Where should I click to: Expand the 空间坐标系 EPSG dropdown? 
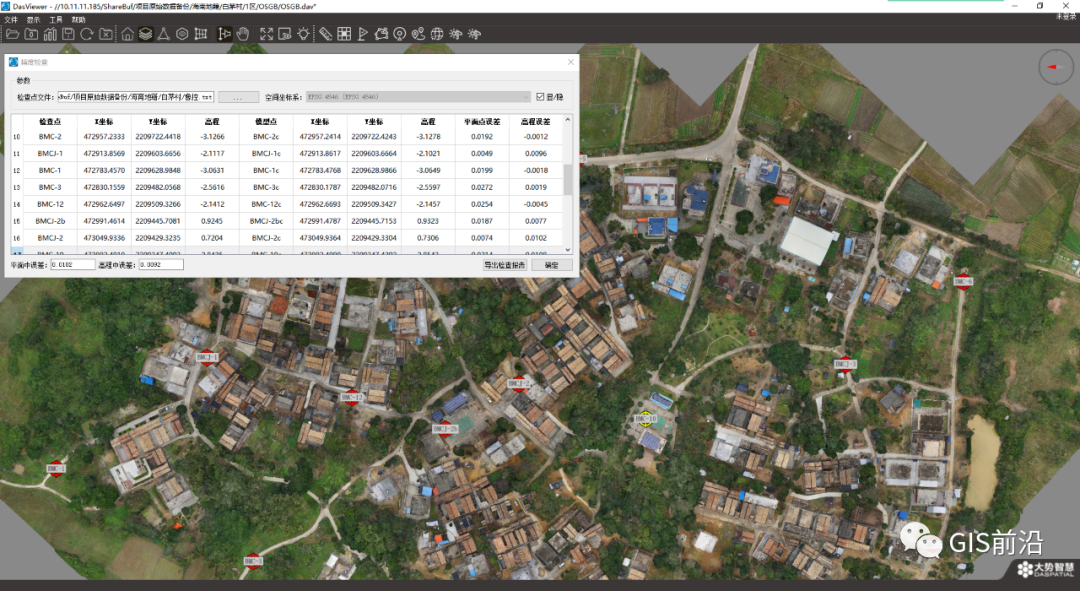pos(418,97)
